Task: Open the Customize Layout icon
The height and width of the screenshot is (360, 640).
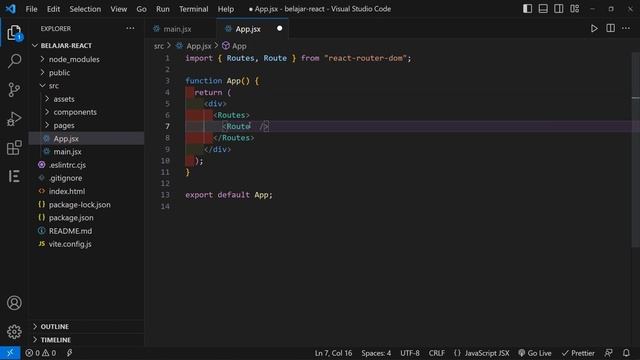Action: tap(574, 9)
